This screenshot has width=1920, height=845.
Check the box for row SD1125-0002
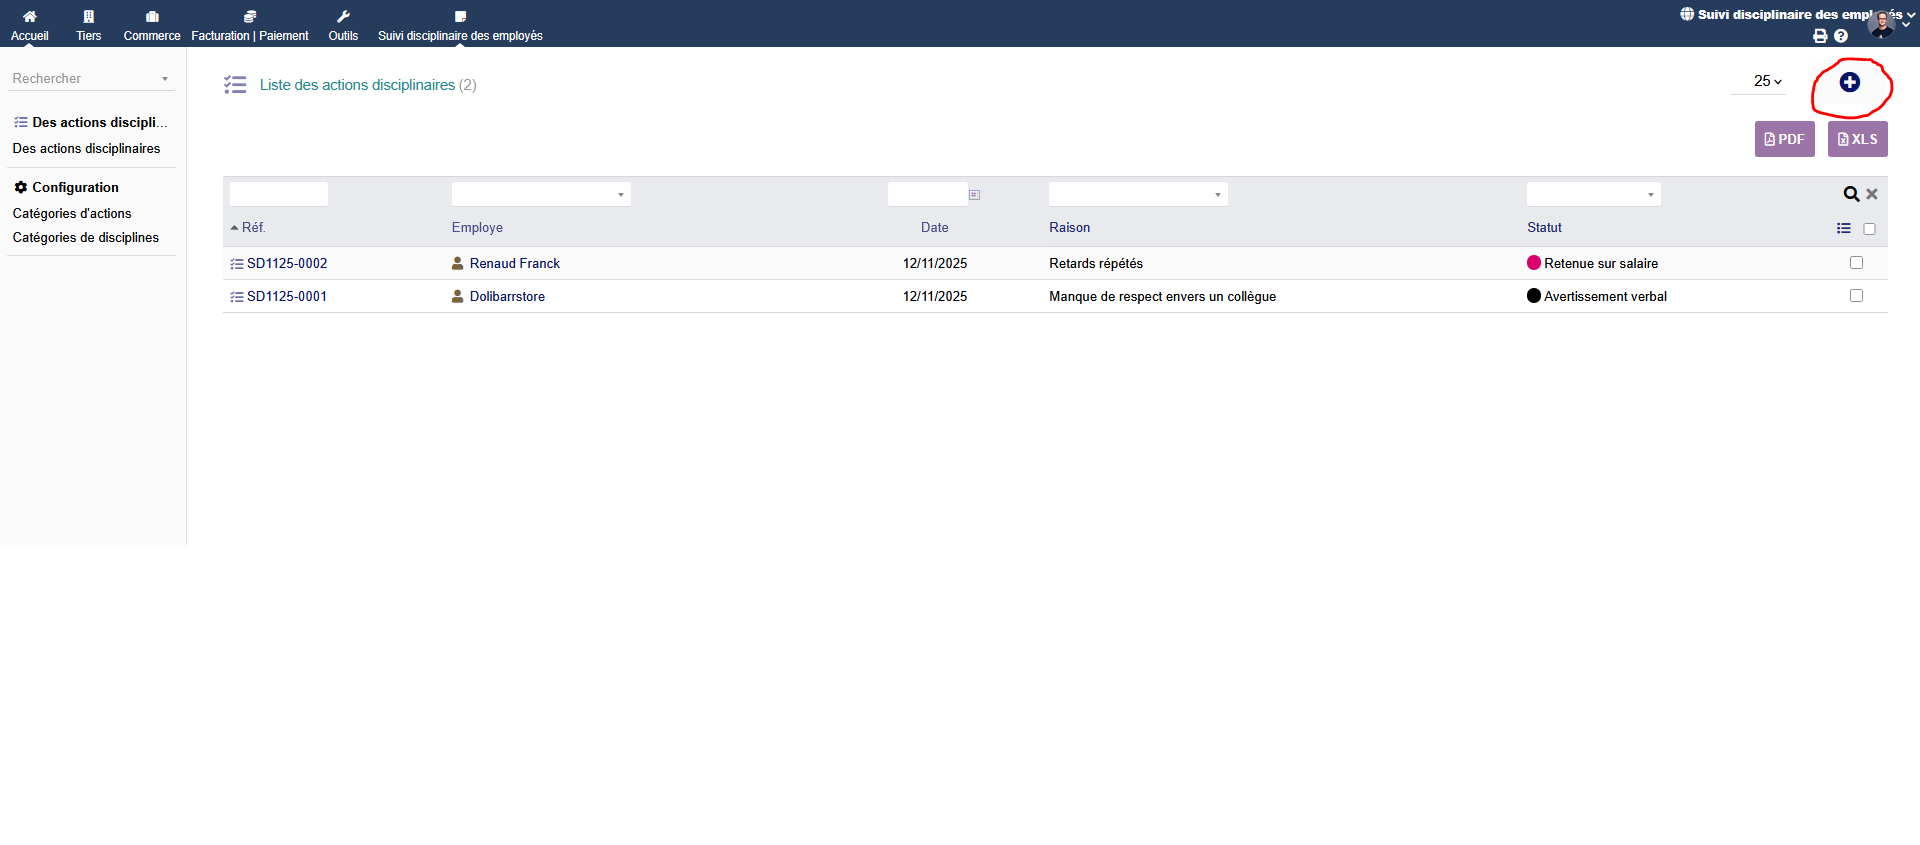(x=1856, y=263)
